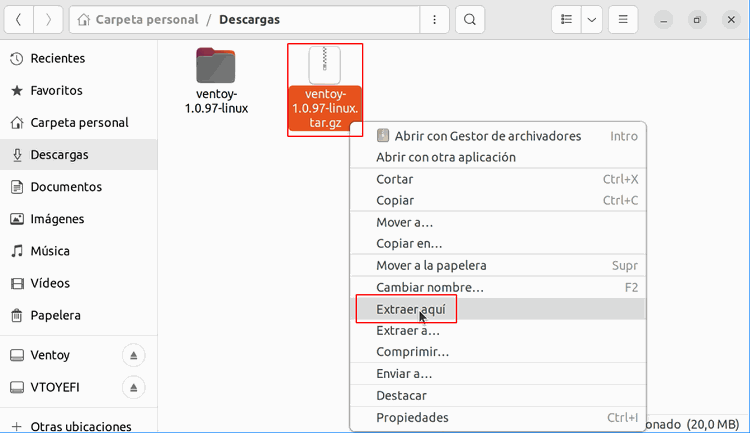Click Comprimir… in the context menu
This screenshot has width=750, height=433.
coord(412,352)
